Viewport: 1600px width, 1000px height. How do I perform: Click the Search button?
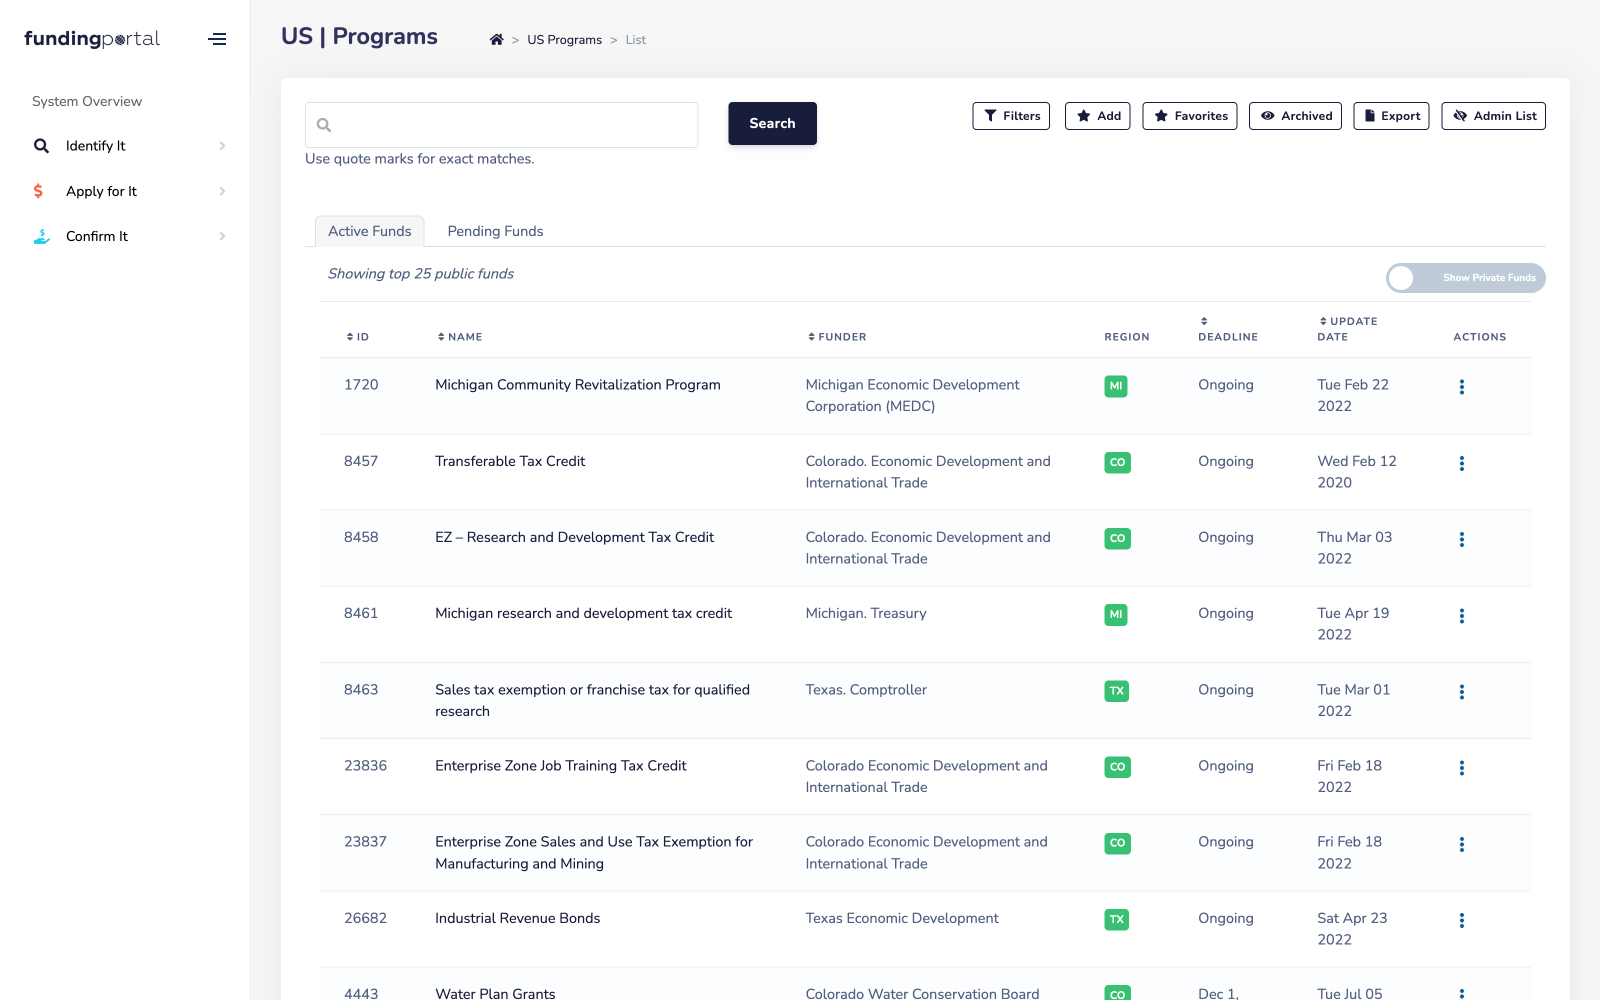(x=772, y=123)
